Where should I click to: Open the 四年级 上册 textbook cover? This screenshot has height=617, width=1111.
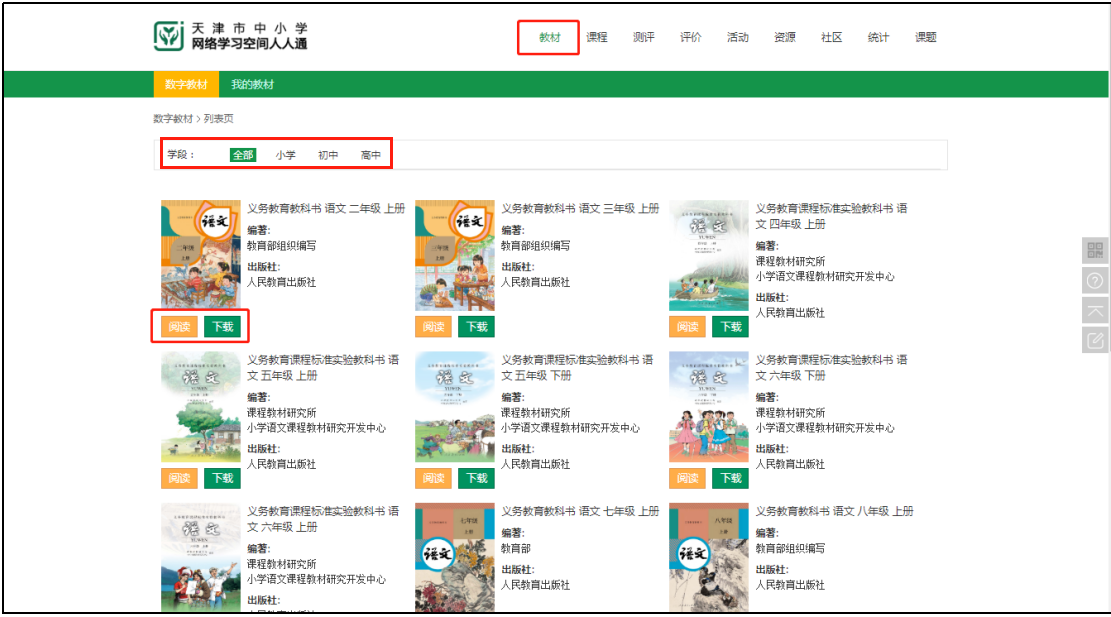tap(709, 255)
